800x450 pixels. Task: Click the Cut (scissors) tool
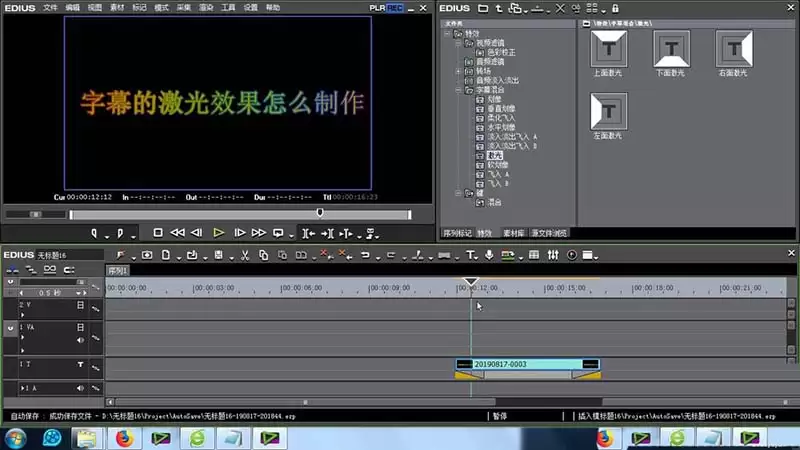[x=245, y=255]
